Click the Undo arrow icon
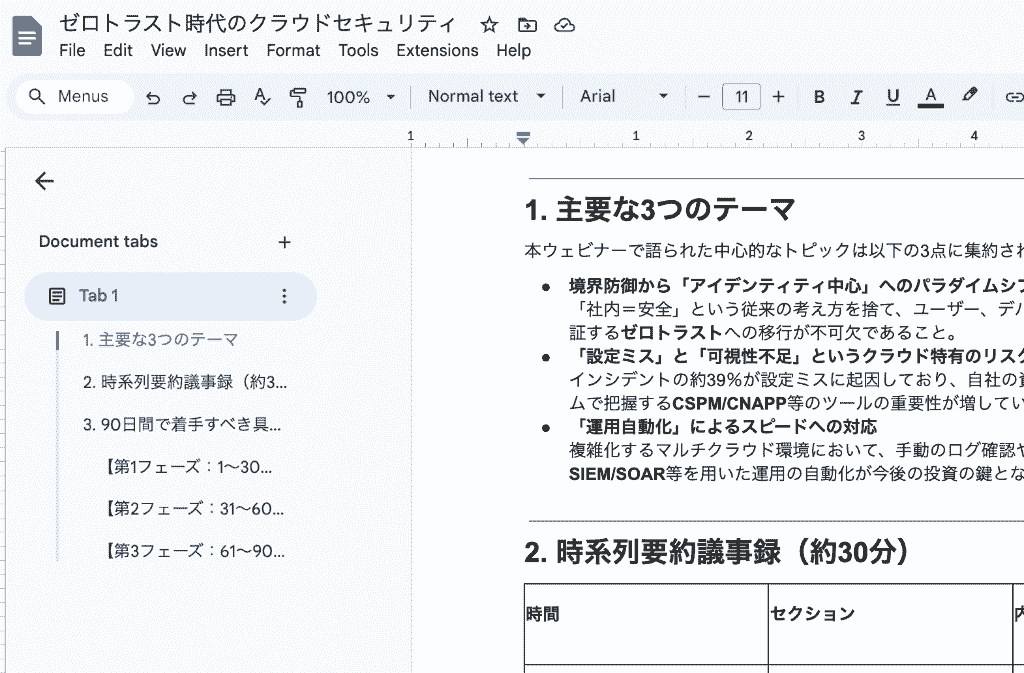1024x673 pixels. coord(153,97)
